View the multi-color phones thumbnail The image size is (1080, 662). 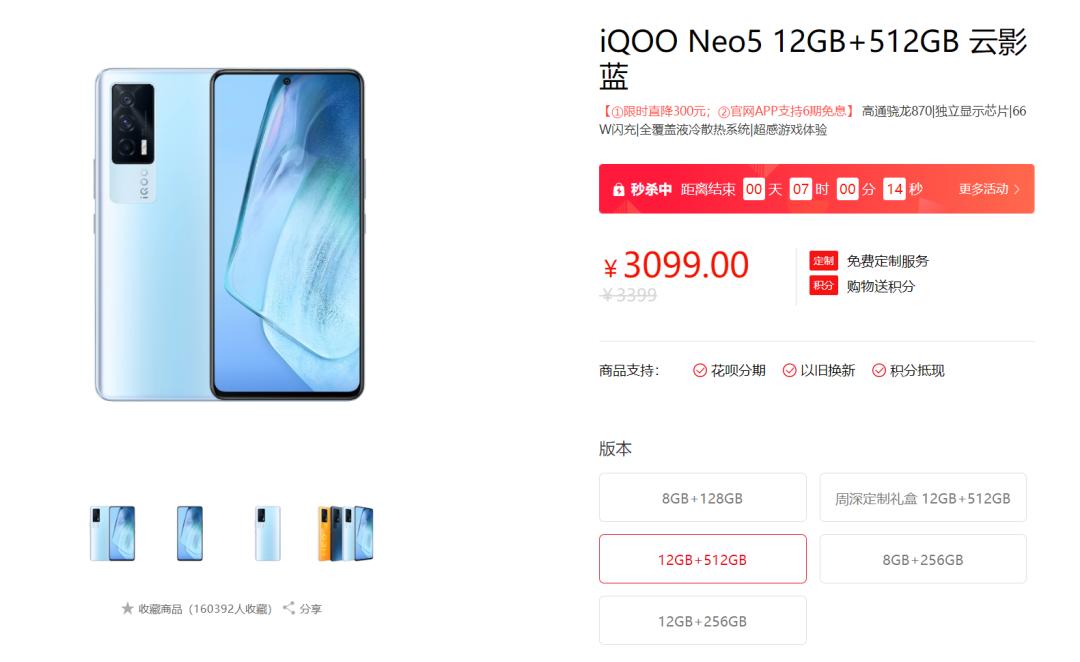(x=346, y=533)
